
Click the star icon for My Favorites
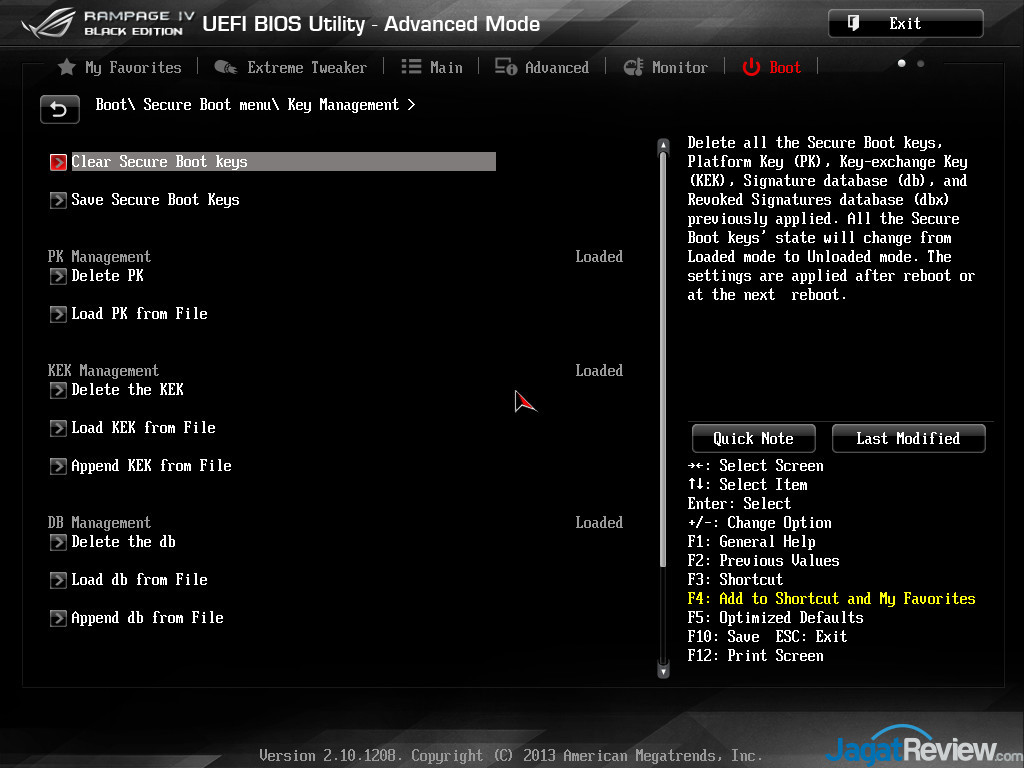click(x=67, y=67)
